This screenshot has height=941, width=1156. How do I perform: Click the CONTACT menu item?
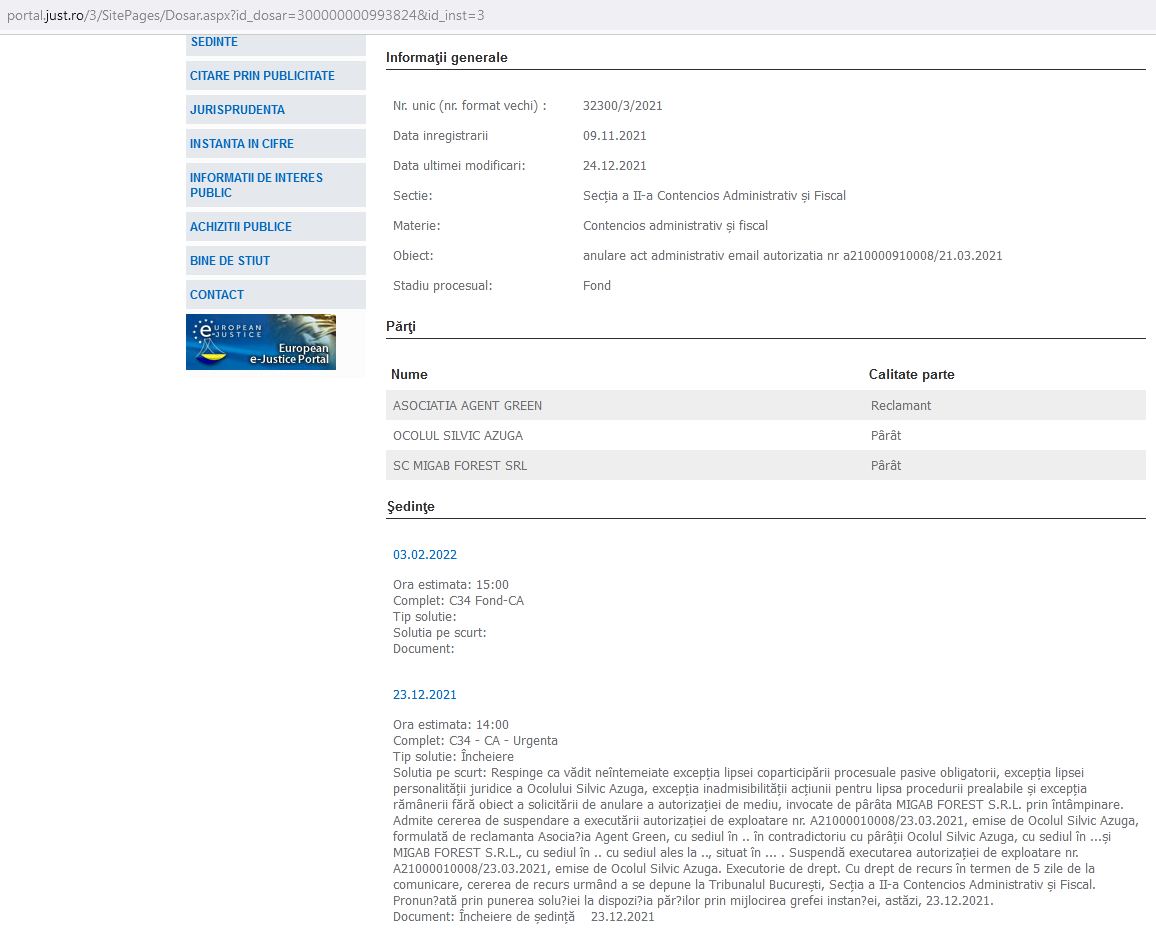coord(217,295)
